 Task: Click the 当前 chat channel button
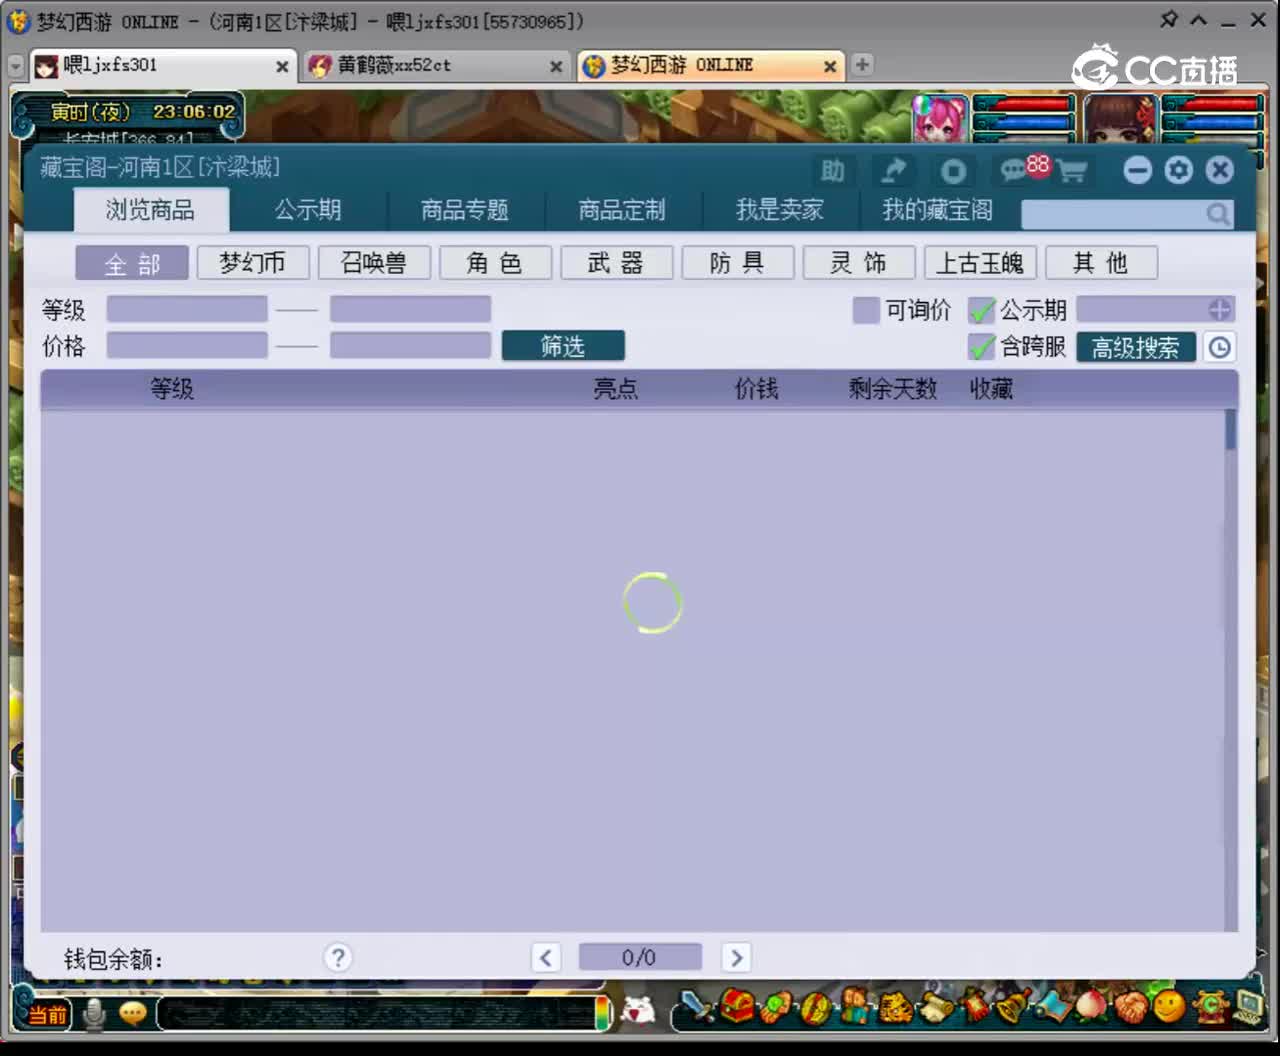pyautogui.click(x=47, y=1015)
